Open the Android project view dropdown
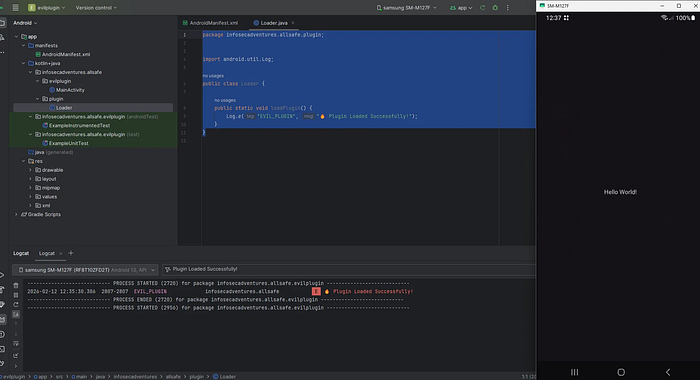700x380 pixels. (x=25, y=23)
